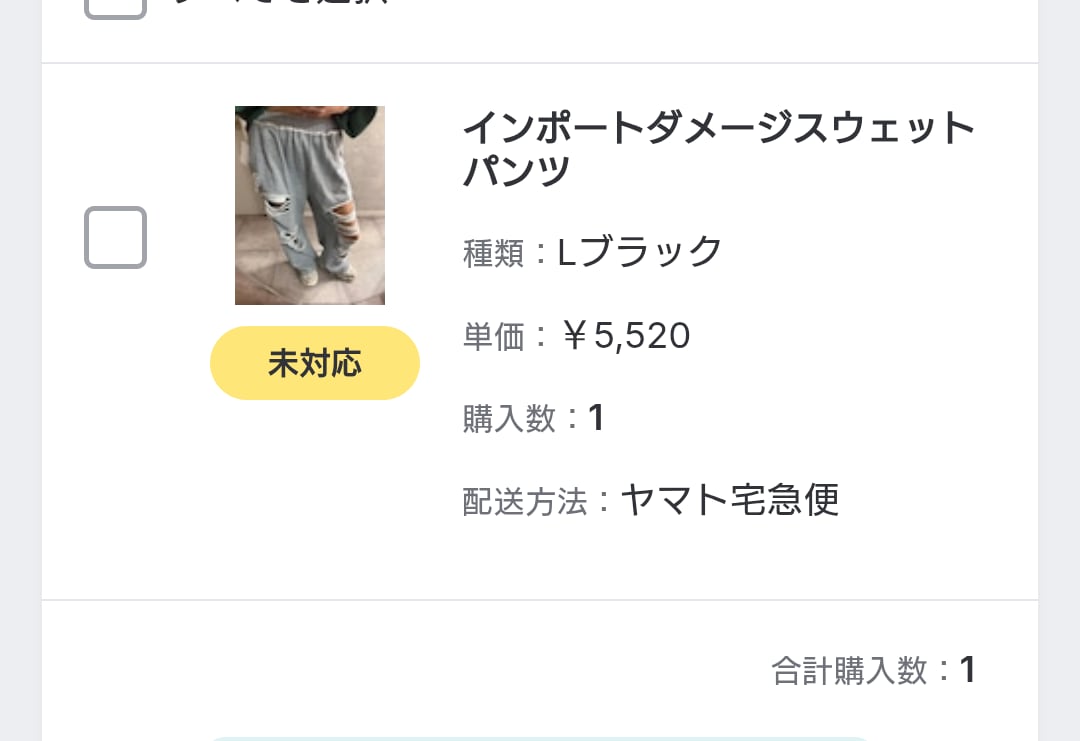Image resolution: width=1080 pixels, height=741 pixels.
Task: Click the select-all label text at top
Action: click(x=280, y=4)
